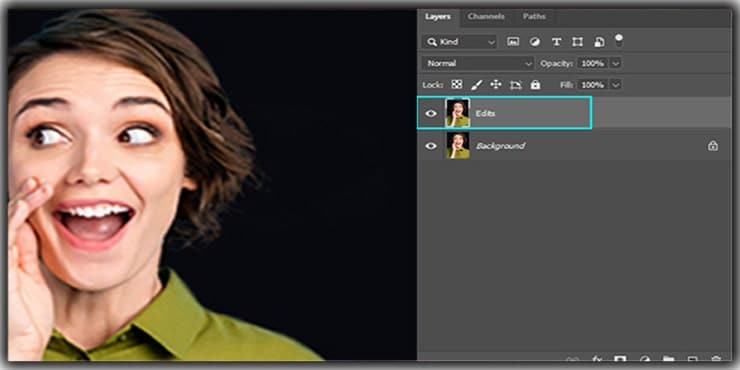Hide the Background layer with eye icon
740x370 pixels.
[431, 146]
